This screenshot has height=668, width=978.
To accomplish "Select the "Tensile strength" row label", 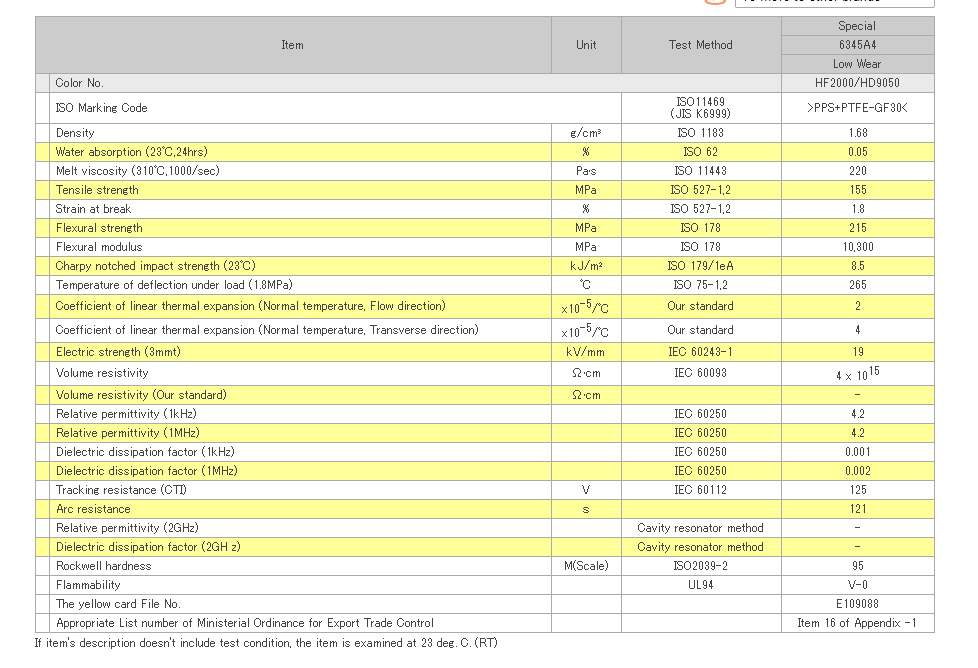I will [x=97, y=190].
